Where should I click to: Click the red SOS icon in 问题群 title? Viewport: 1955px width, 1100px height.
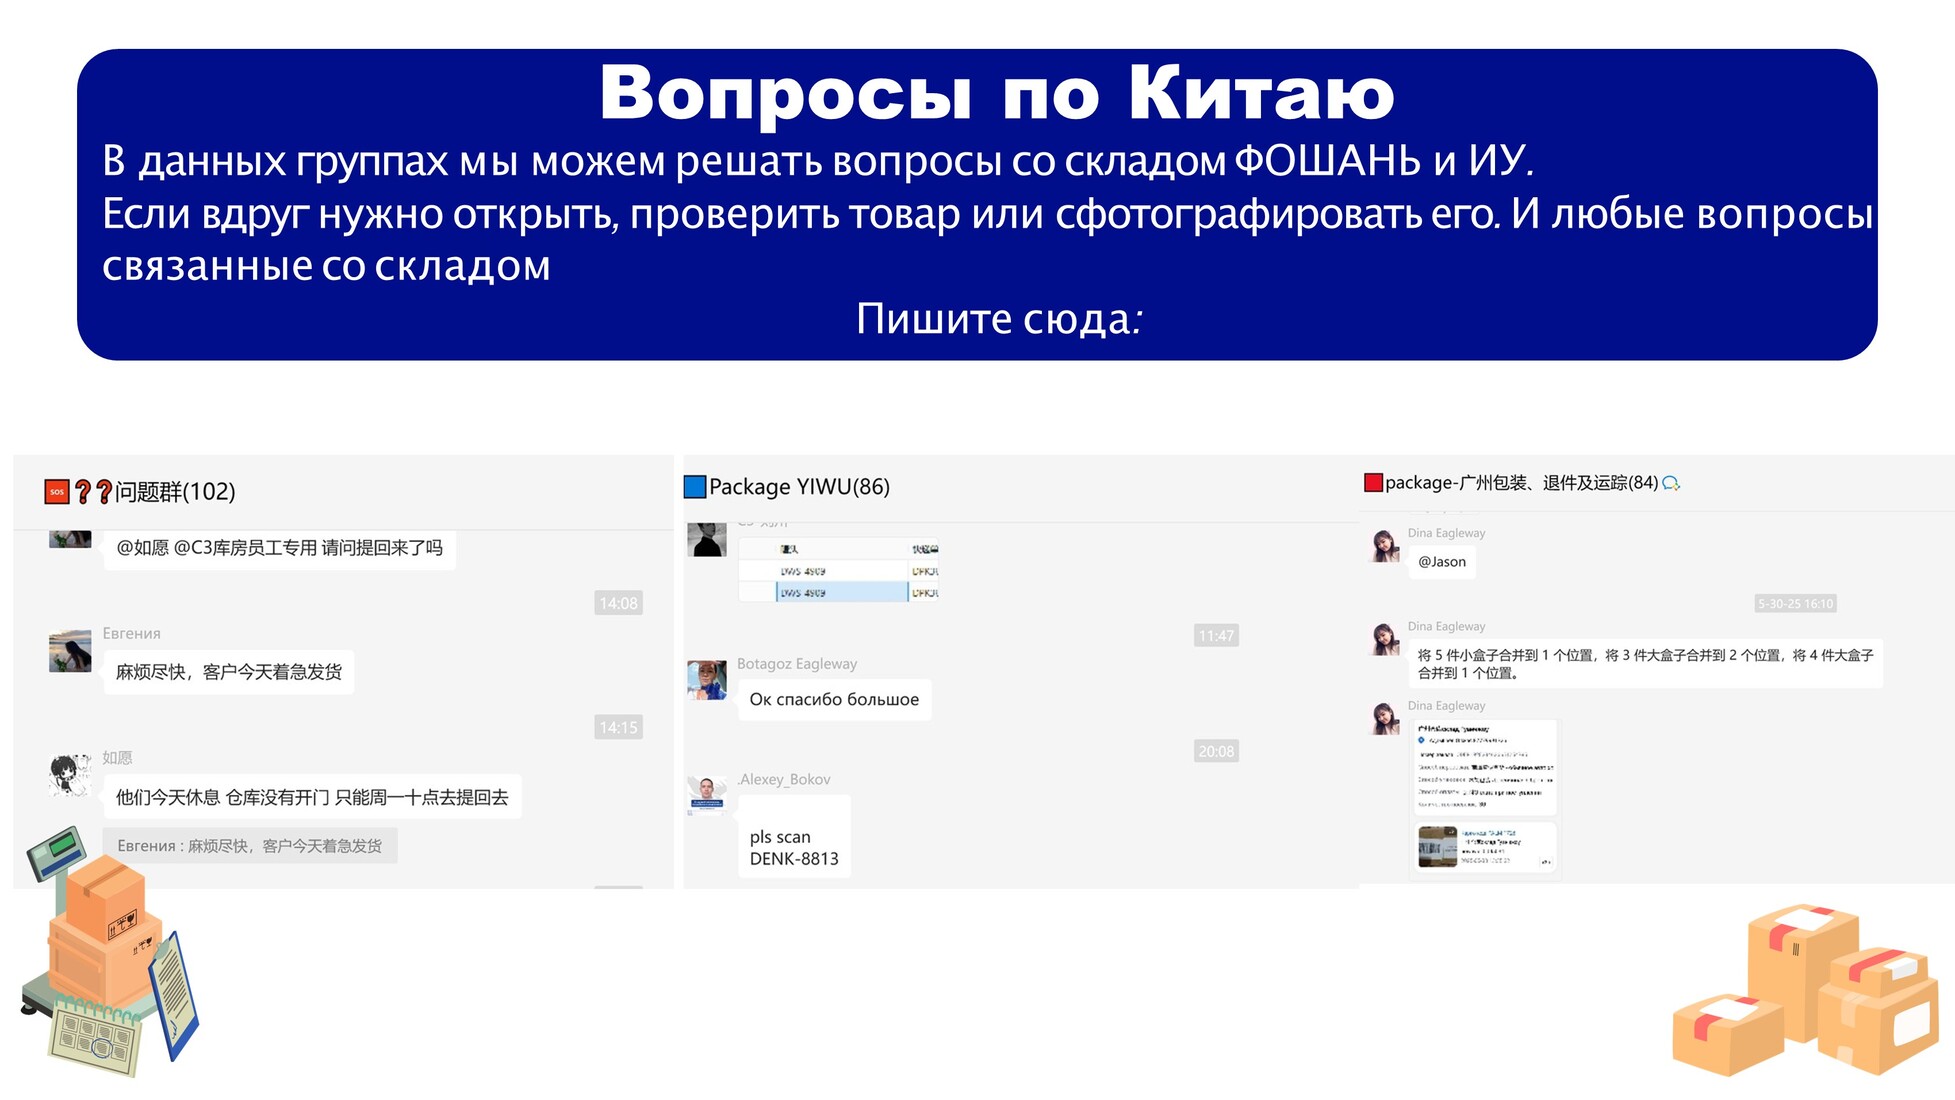pos(57,491)
